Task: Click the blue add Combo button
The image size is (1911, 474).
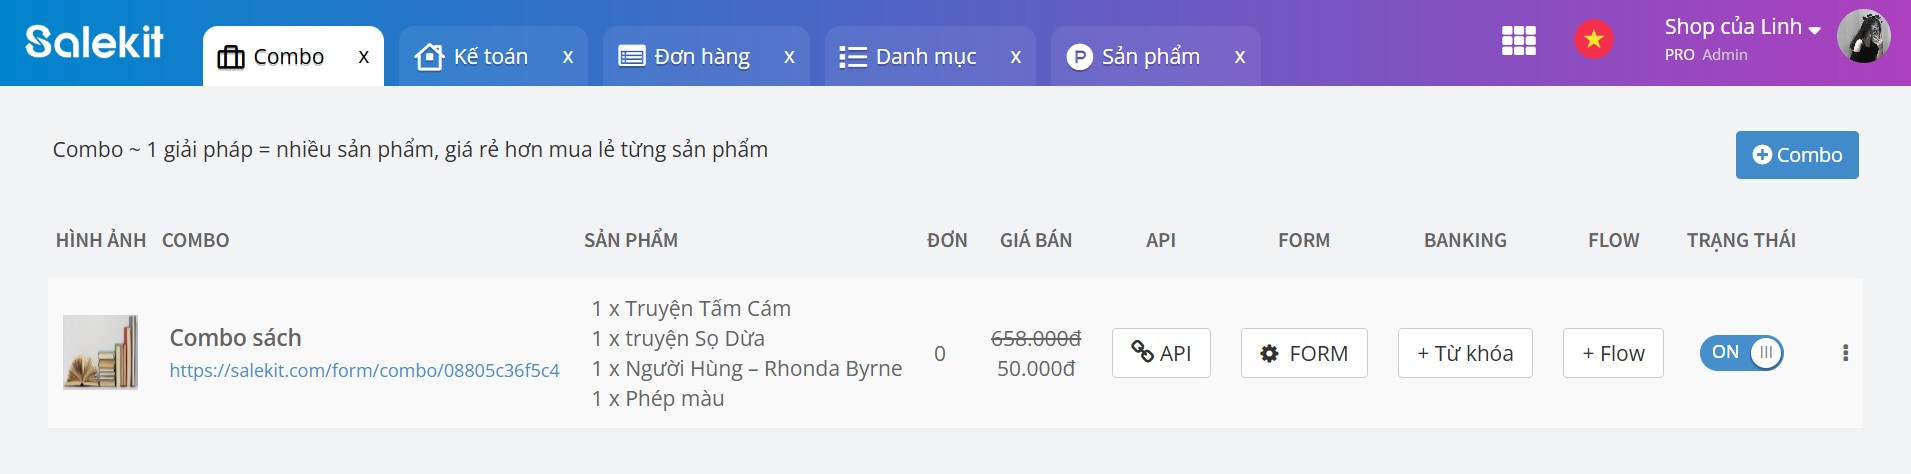Action: [x=1796, y=155]
